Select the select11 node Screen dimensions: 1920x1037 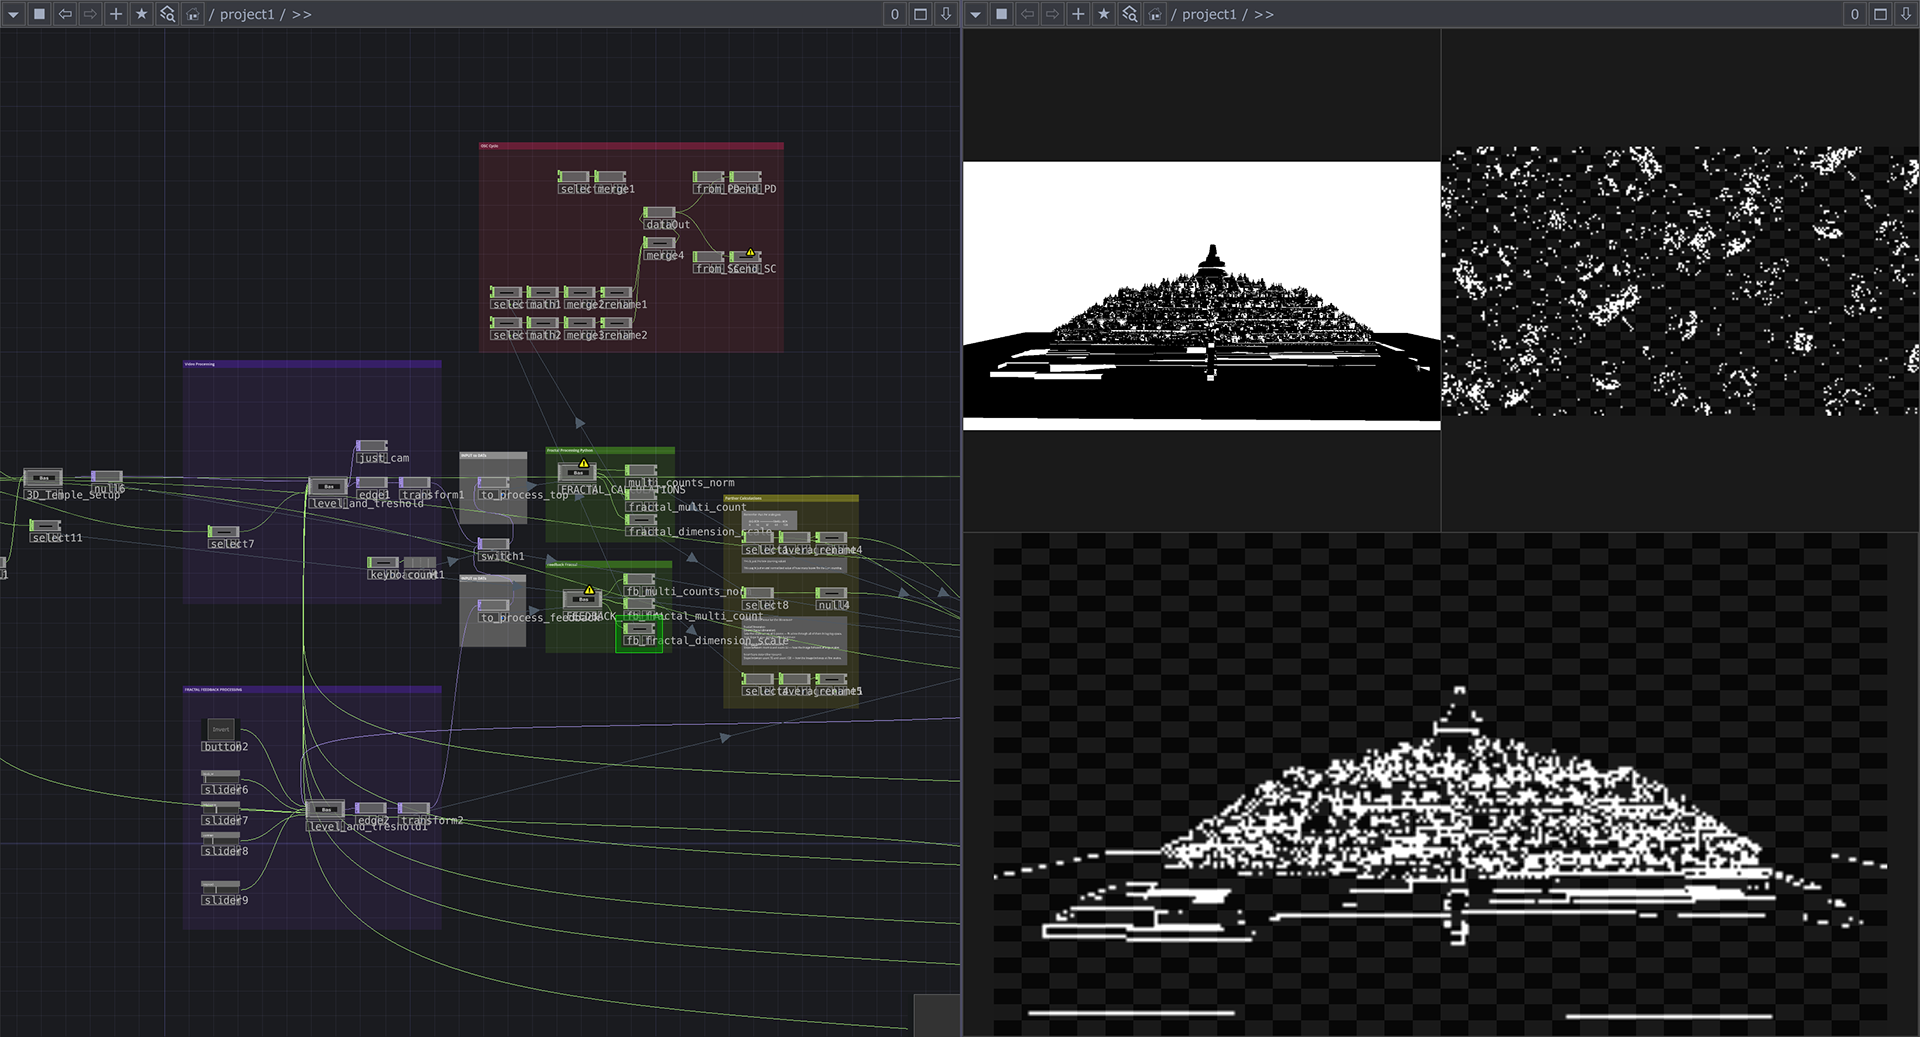tap(45, 525)
